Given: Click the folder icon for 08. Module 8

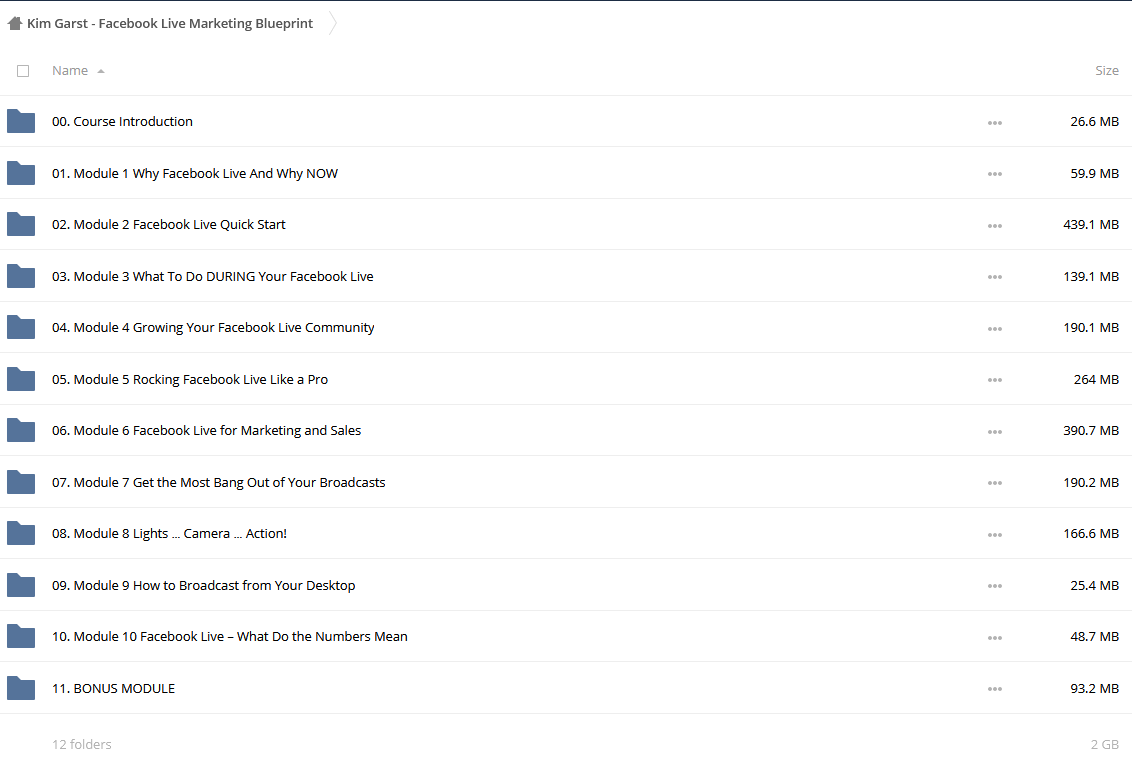Looking at the screenshot, I should click(x=21, y=533).
